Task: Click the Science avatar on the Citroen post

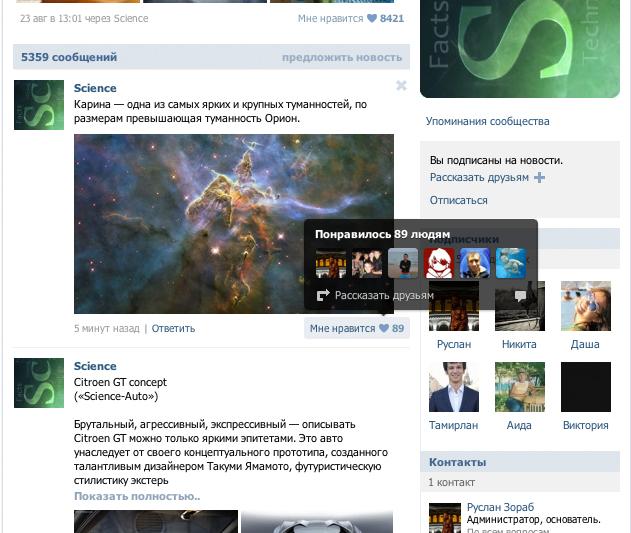Action: [x=39, y=383]
